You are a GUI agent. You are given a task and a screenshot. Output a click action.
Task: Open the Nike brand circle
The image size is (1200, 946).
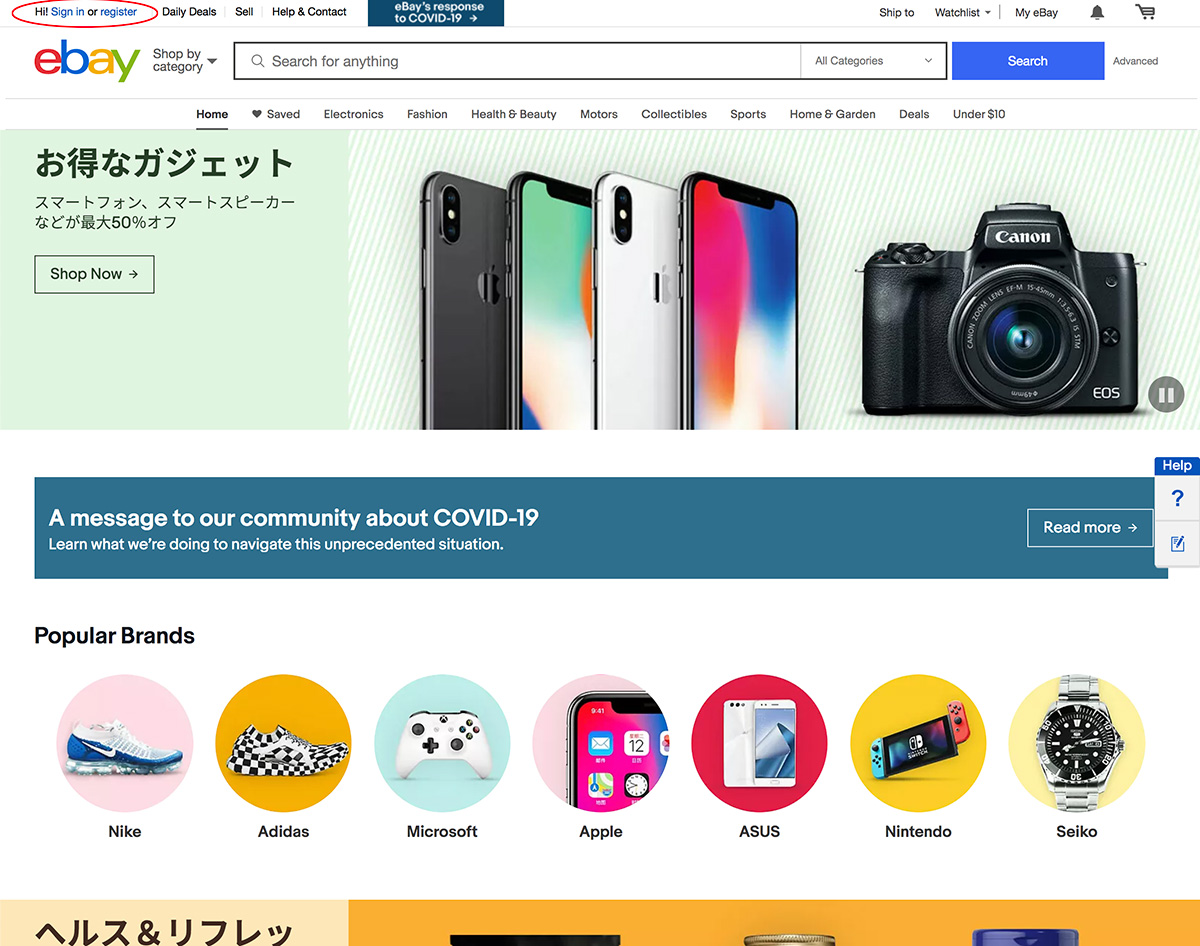pyautogui.click(x=124, y=743)
